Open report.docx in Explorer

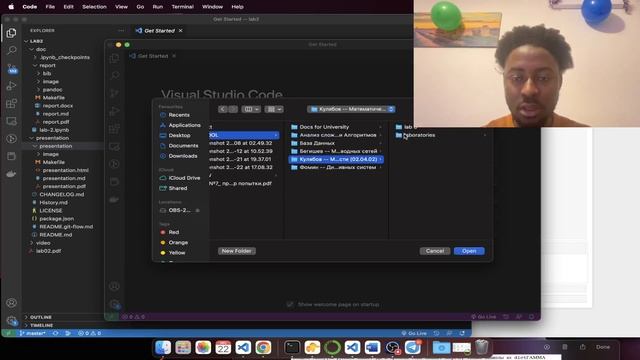[x=58, y=106]
